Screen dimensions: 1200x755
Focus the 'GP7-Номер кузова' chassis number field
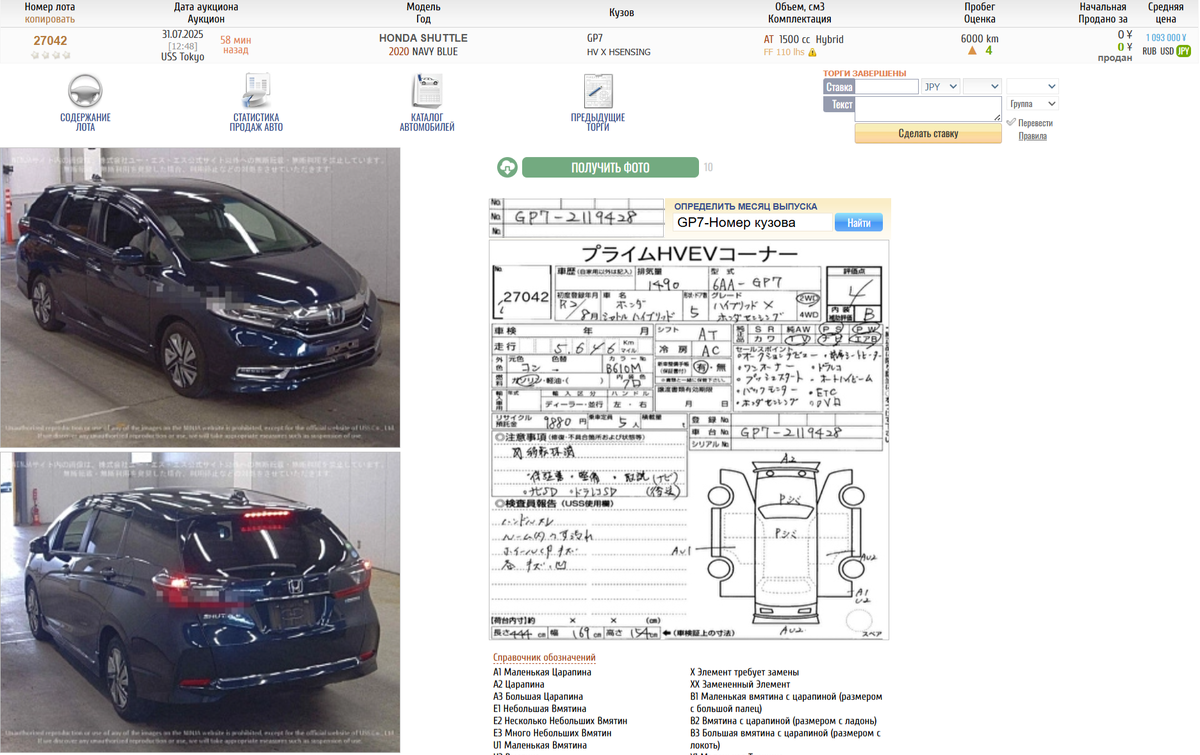tap(751, 222)
